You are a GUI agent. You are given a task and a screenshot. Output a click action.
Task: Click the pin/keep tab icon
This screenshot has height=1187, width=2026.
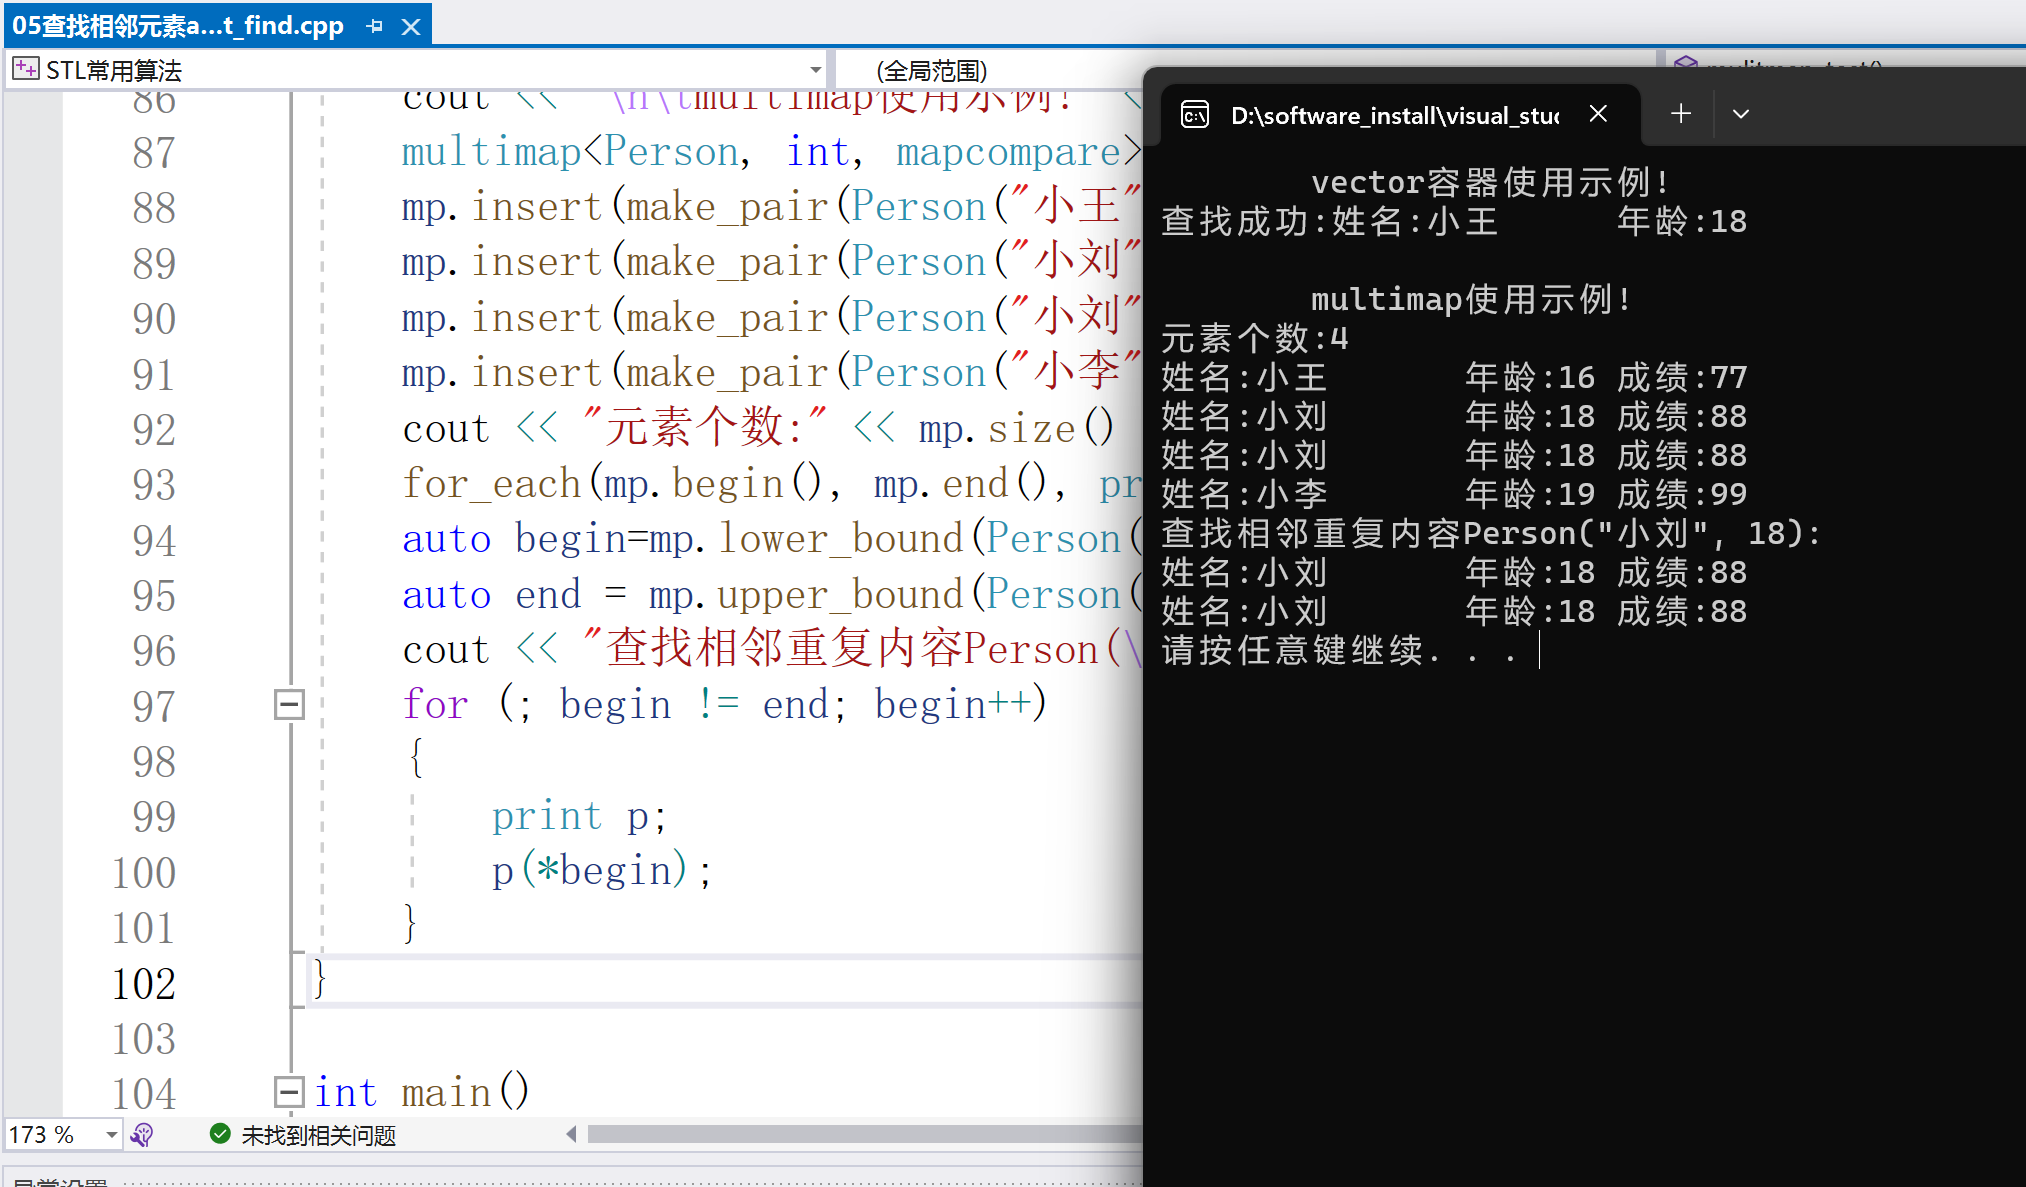pyautogui.click(x=374, y=23)
